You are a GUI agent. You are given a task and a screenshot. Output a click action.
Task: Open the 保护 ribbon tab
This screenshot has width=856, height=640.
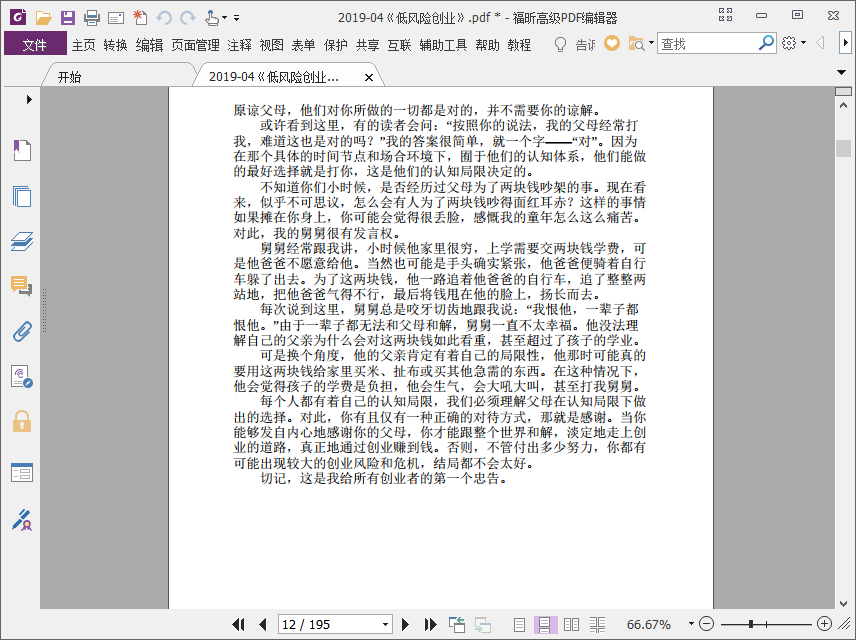(x=335, y=45)
